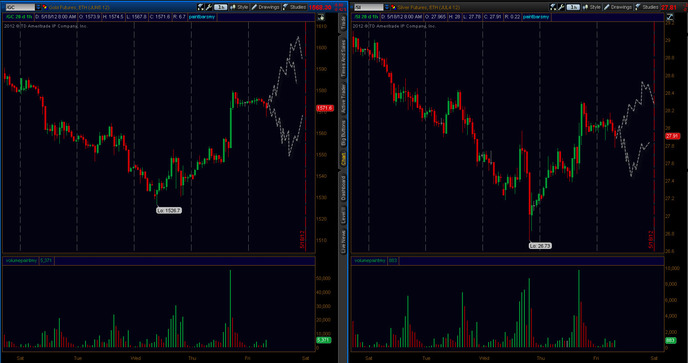Click the gold symbol input field
This screenshot has width=688, height=363.
[20, 7]
